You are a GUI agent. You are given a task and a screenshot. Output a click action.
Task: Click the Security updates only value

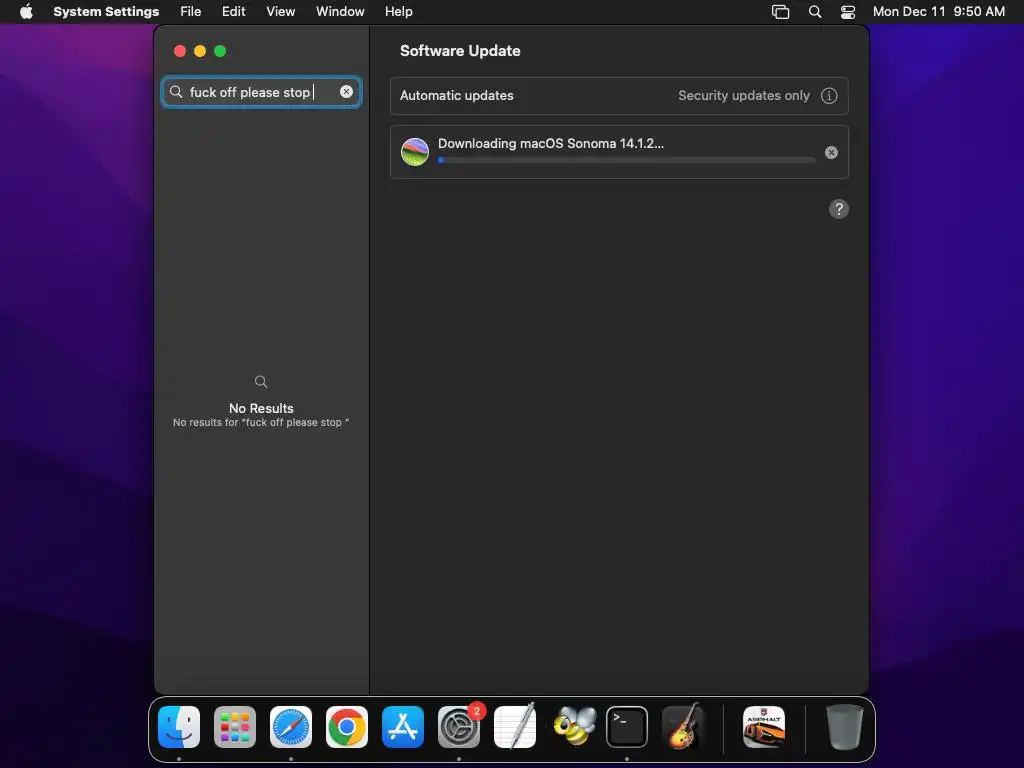[743, 95]
